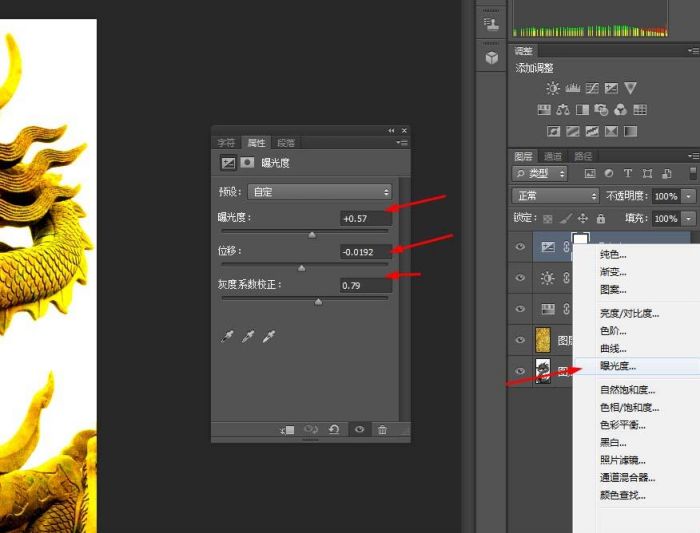Image resolution: width=700 pixels, height=533 pixels.
Task: Delete the adjustment layer with trash icon
Action: (x=382, y=430)
